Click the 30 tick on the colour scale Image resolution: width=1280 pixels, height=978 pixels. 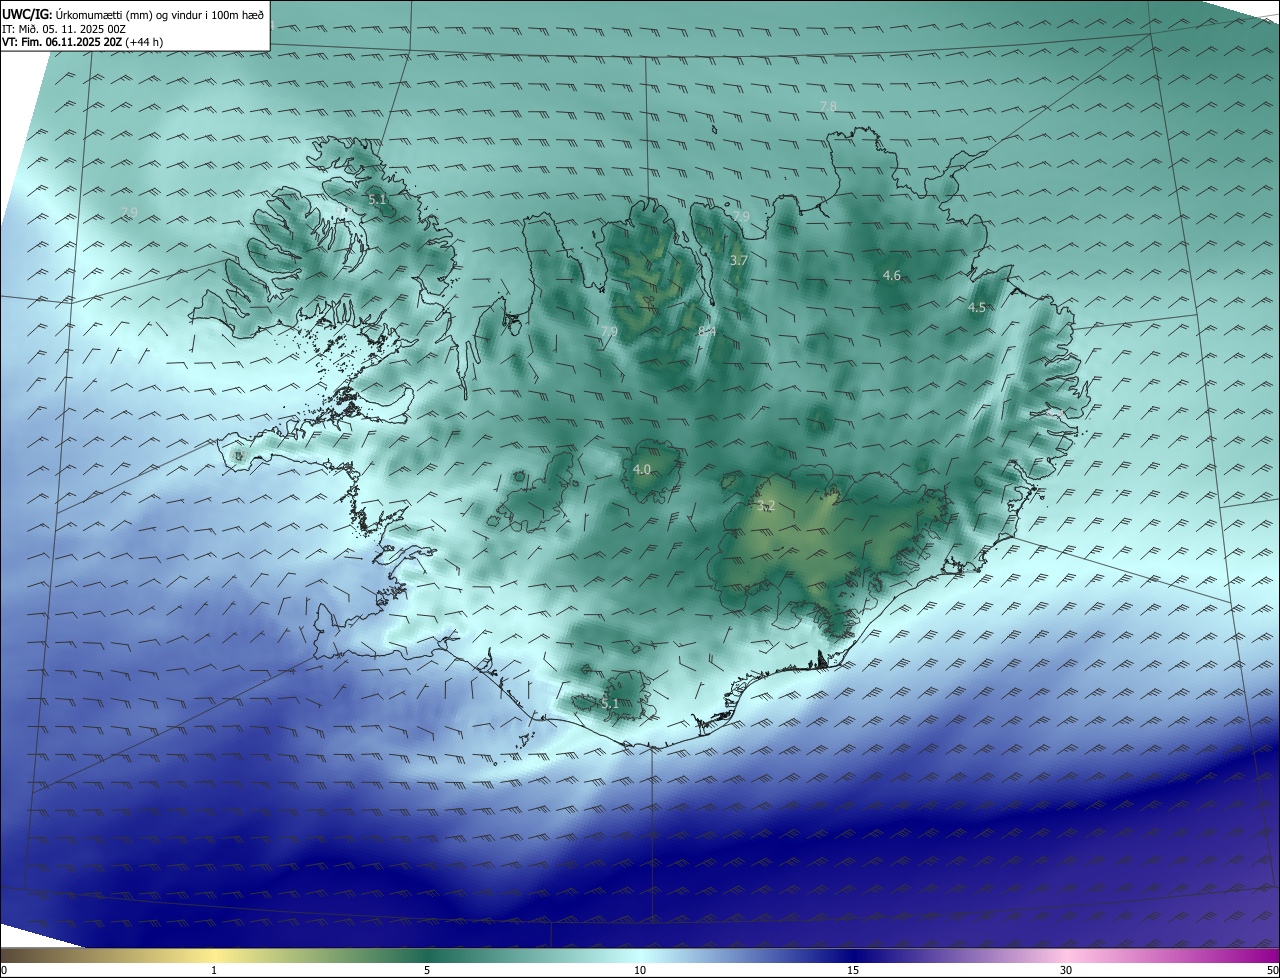point(1066,970)
